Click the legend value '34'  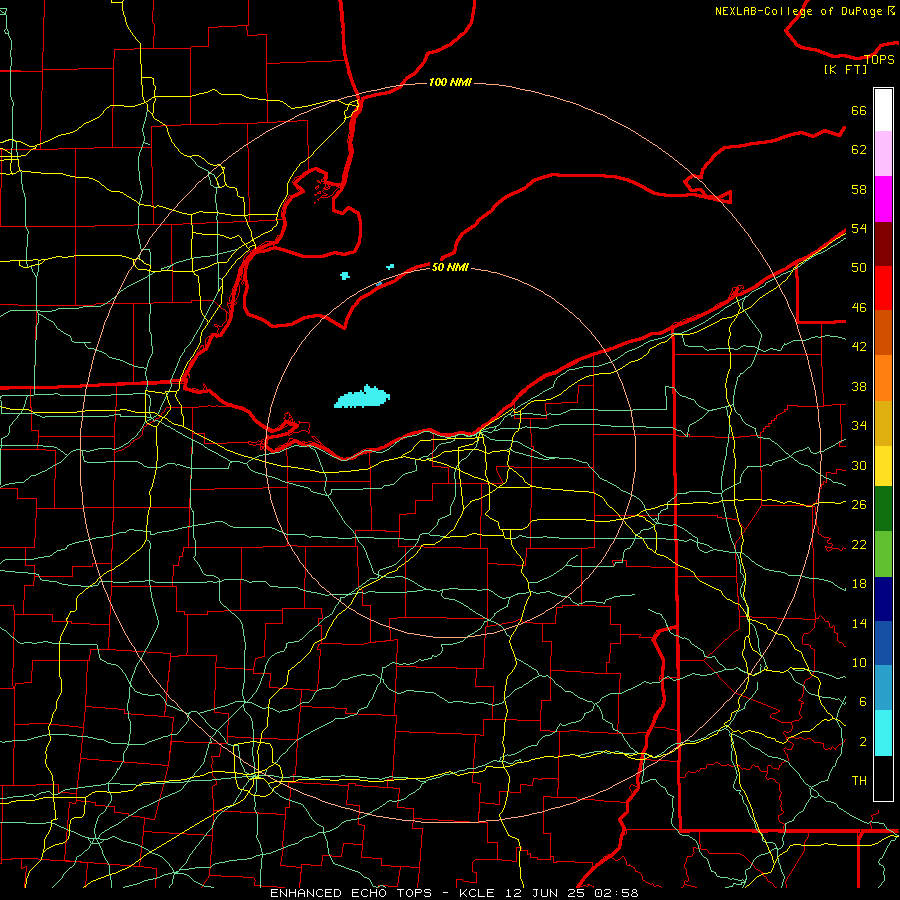pyautogui.click(x=859, y=426)
